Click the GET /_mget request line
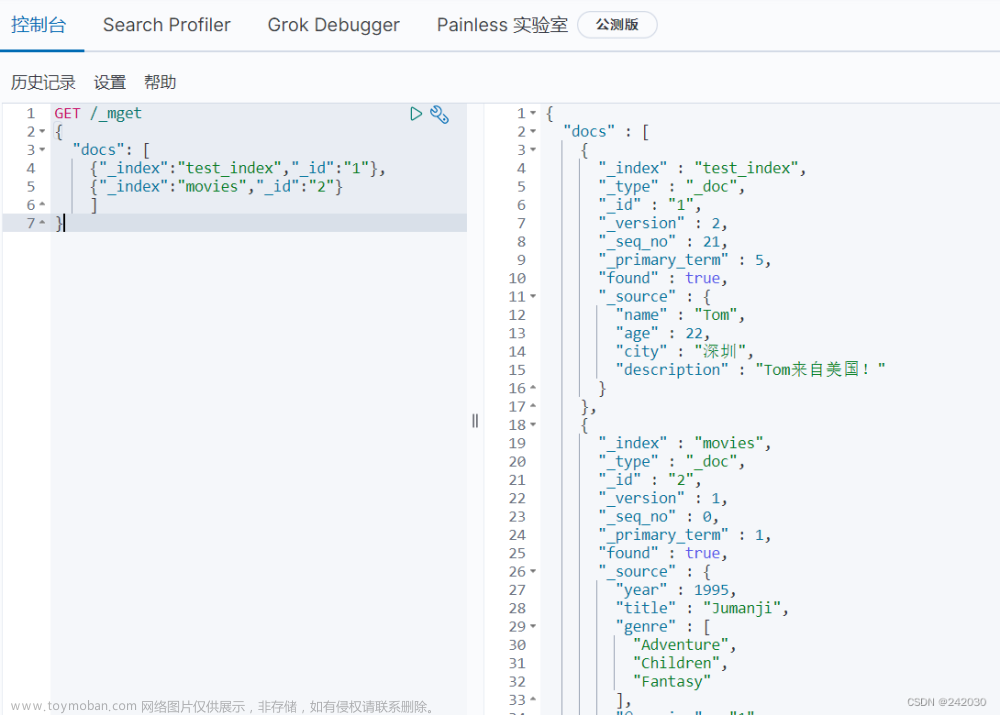This screenshot has width=1000, height=715. 98,114
